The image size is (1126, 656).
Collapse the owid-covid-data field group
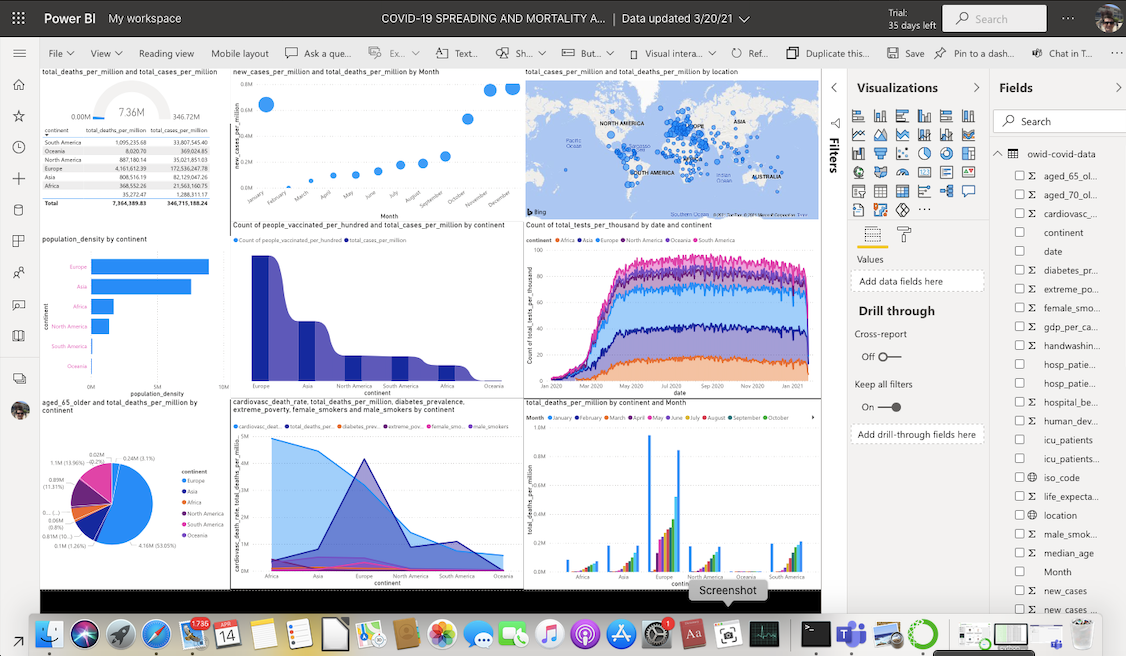click(x=997, y=154)
